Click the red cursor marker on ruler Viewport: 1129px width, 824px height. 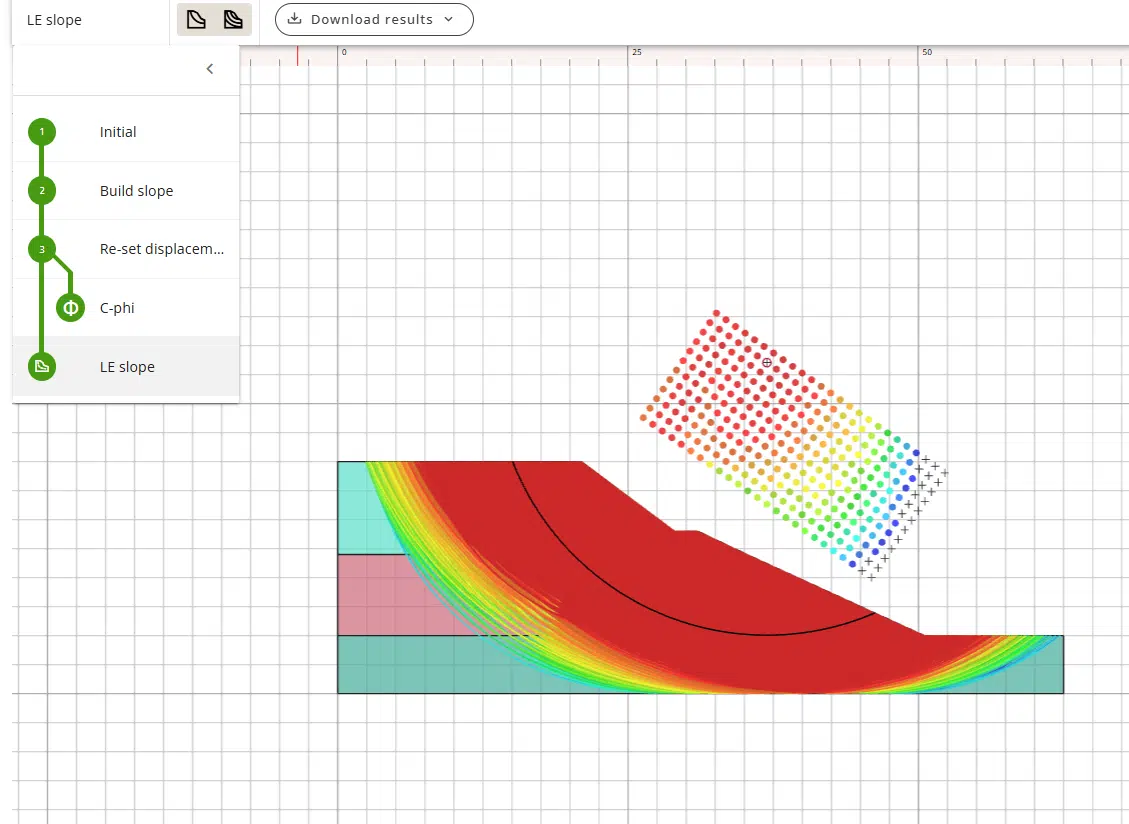297,56
